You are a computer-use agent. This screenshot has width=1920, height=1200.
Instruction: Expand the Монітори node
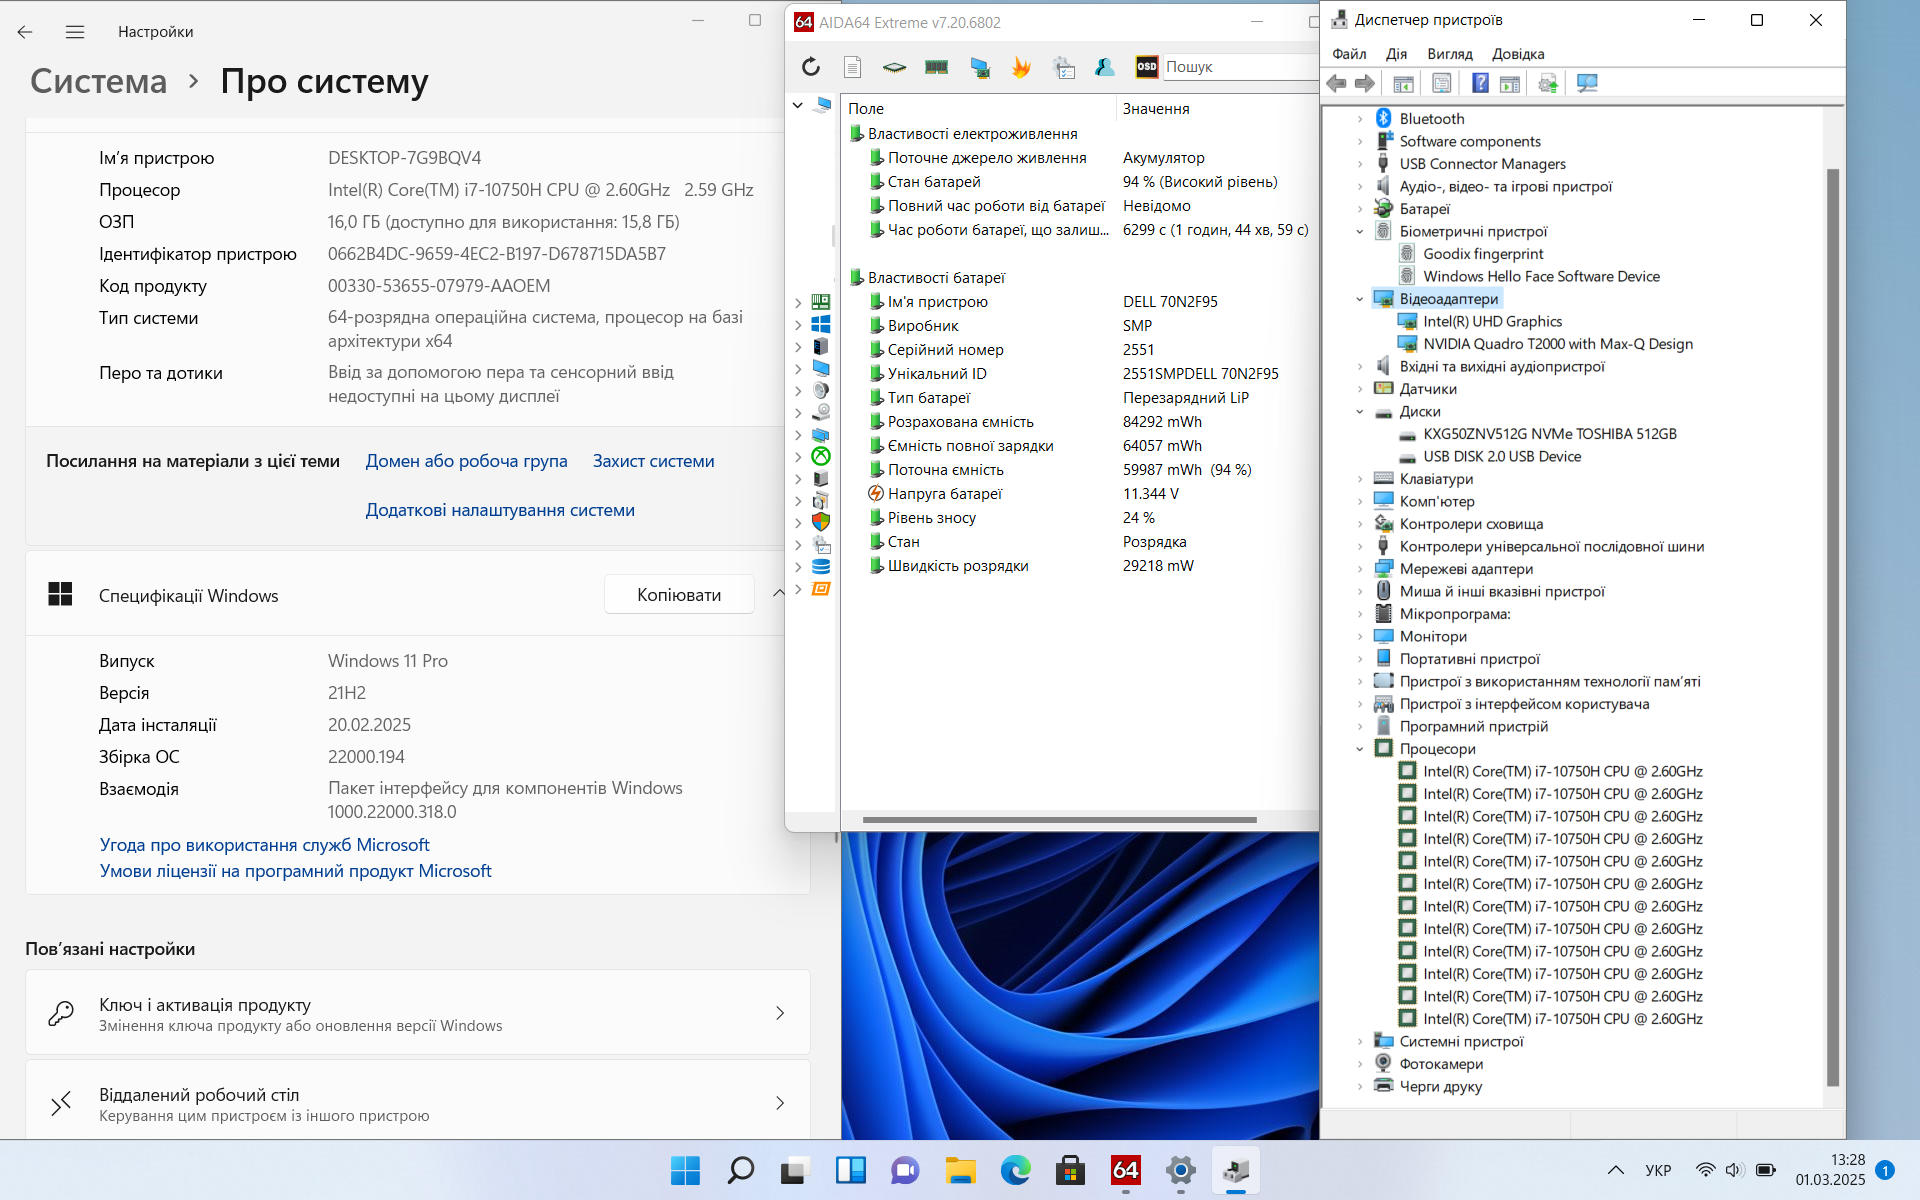1360,637
